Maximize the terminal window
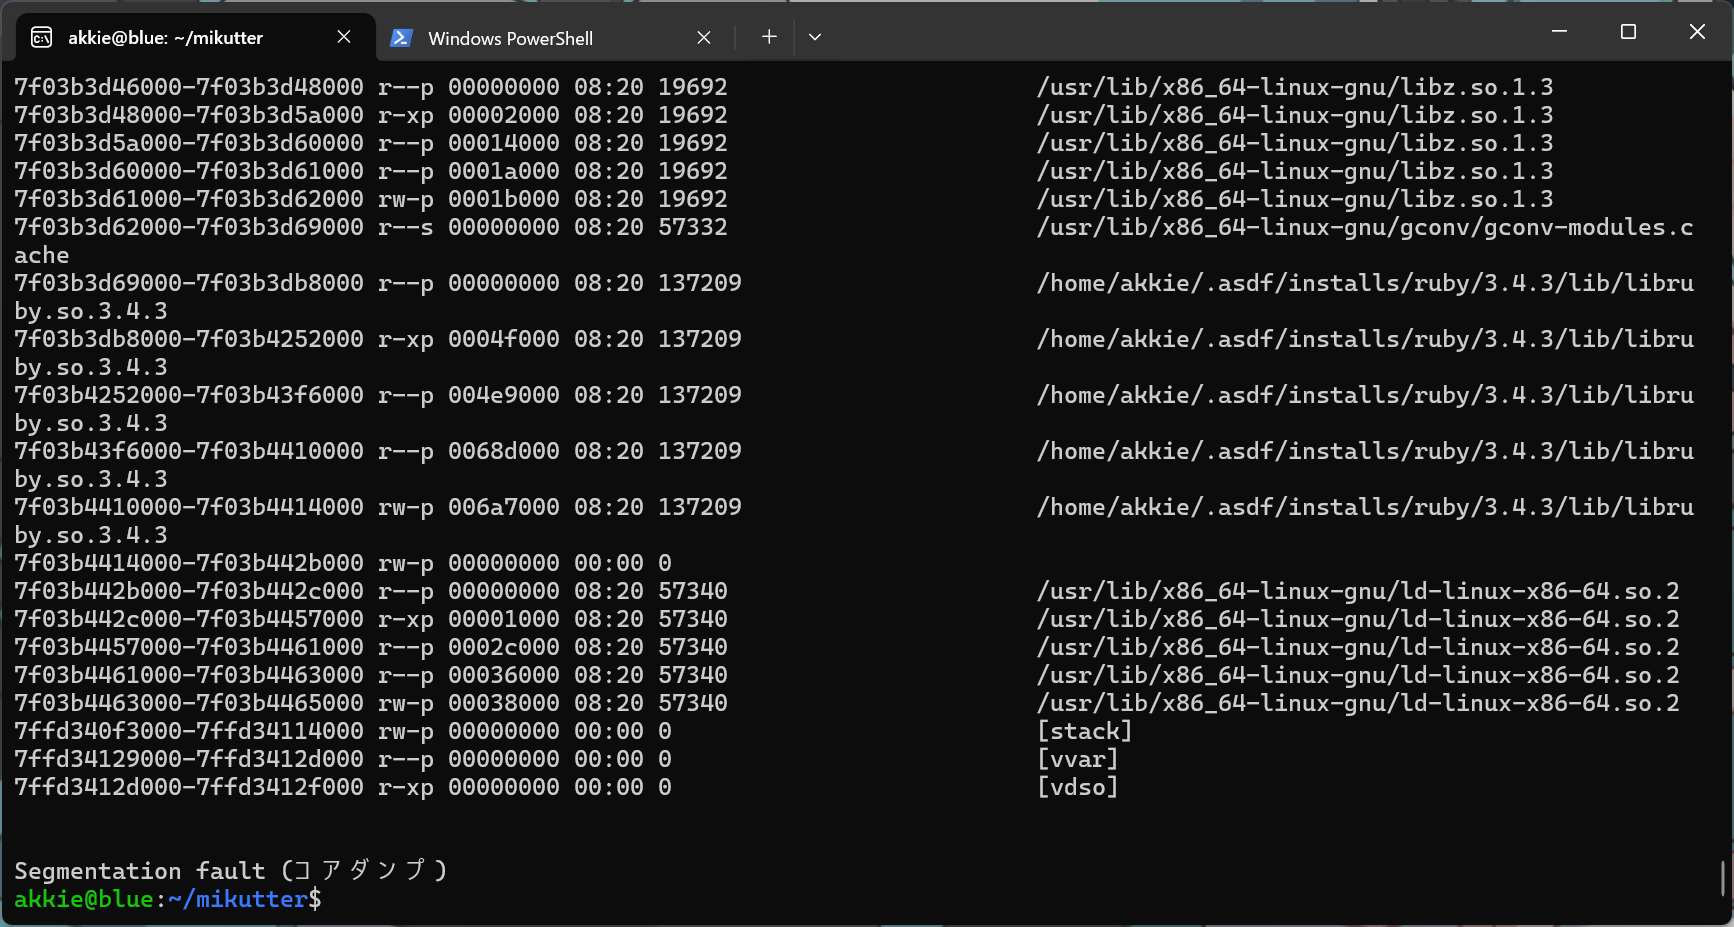The height and width of the screenshot is (927, 1734). [1628, 32]
